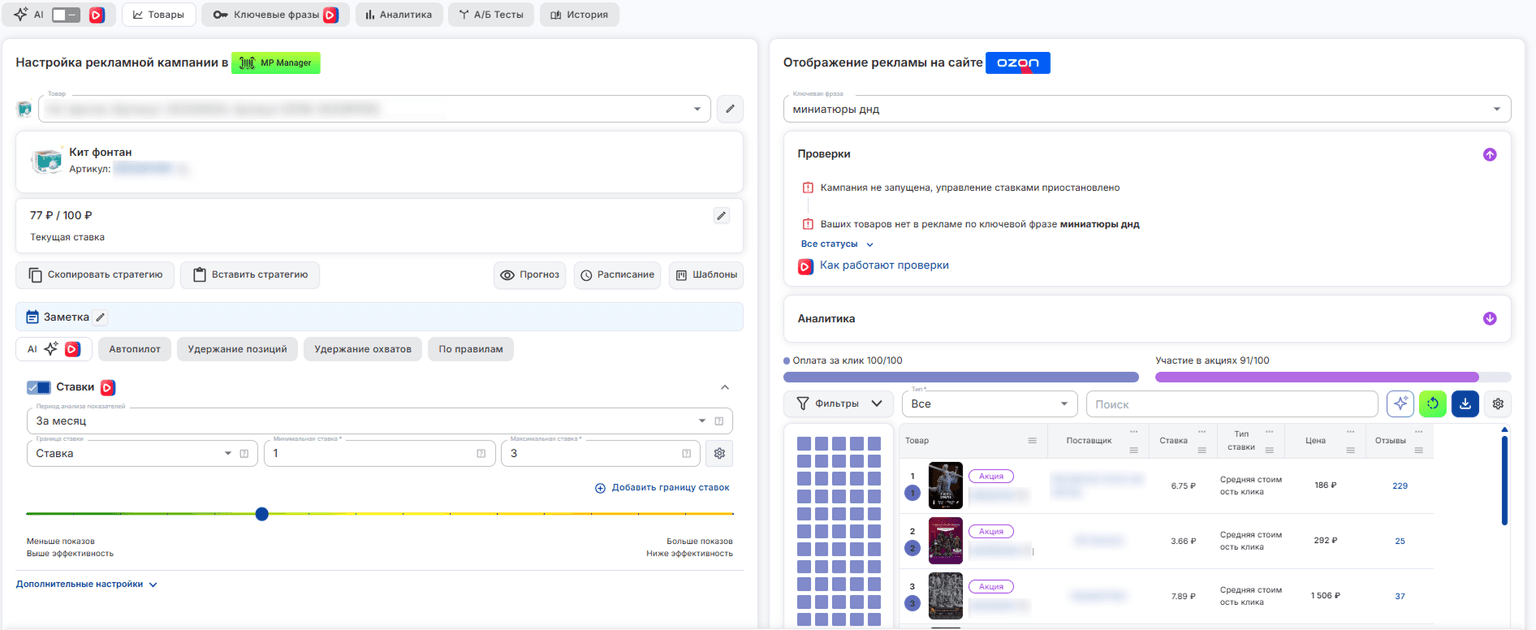Open video help icon next to Ставки

108,387
